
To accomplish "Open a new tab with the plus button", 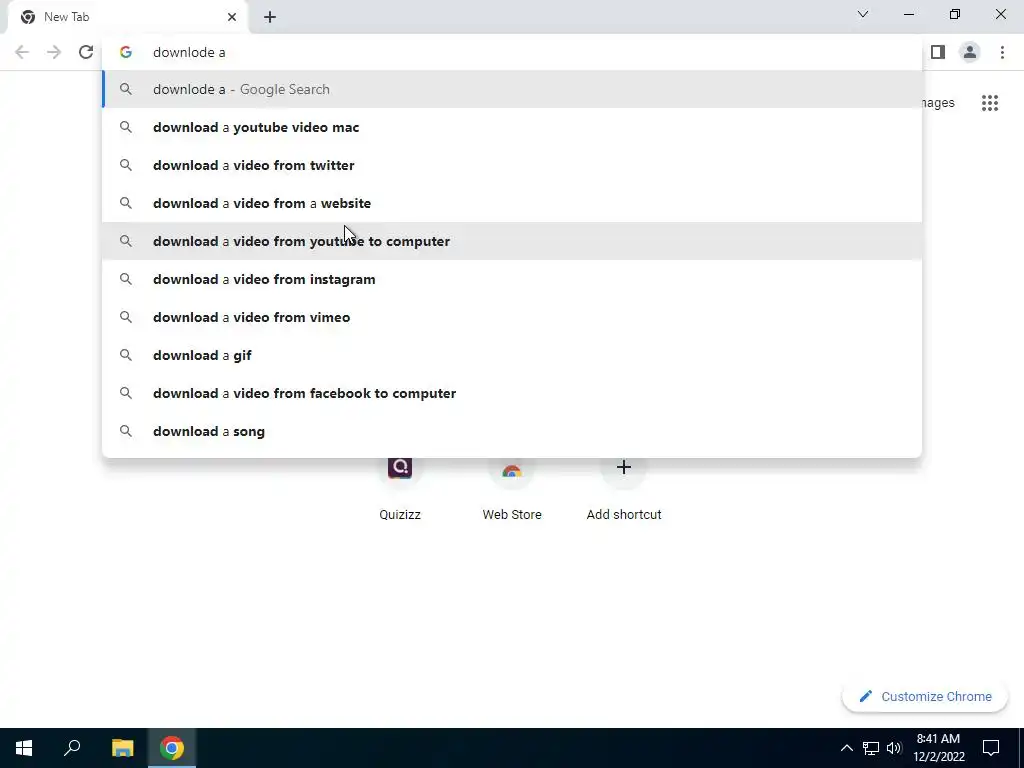I will click(x=270, y=17).
